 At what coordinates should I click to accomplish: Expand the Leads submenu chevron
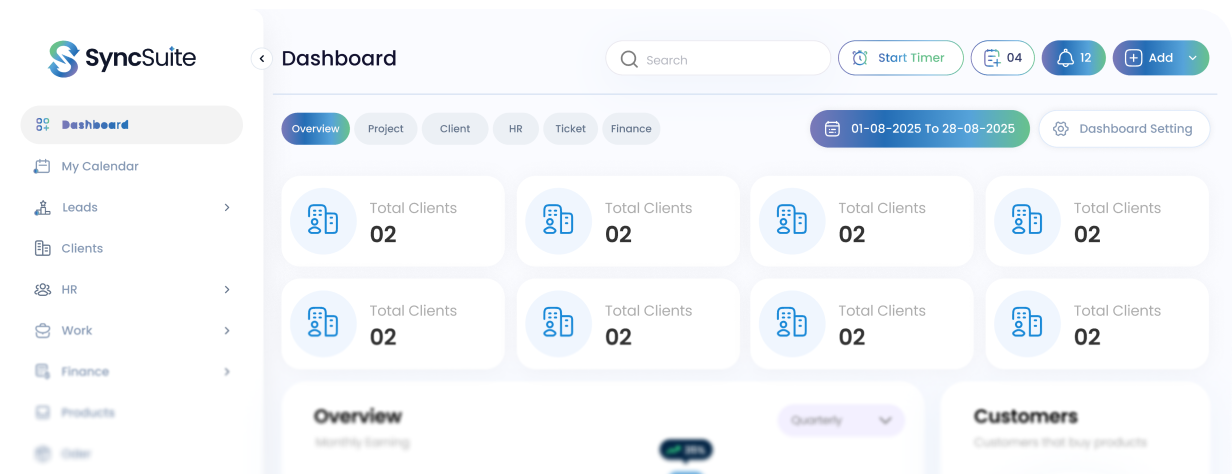coord(227,208)
